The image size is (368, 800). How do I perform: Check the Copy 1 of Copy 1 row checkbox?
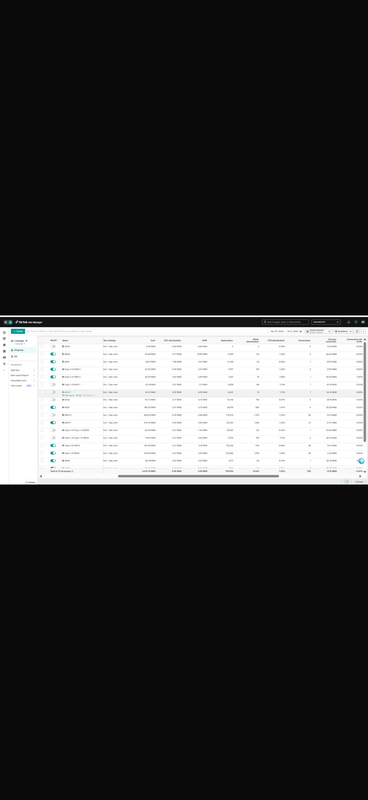click(42, 438)
